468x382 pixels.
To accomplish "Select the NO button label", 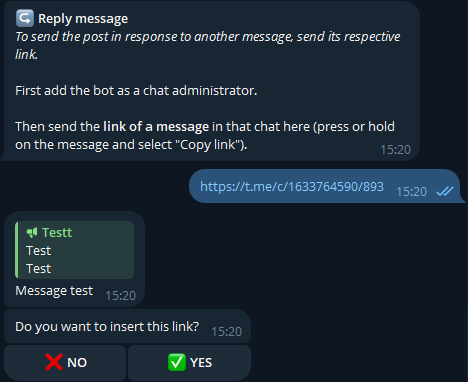I will (77, 362).
